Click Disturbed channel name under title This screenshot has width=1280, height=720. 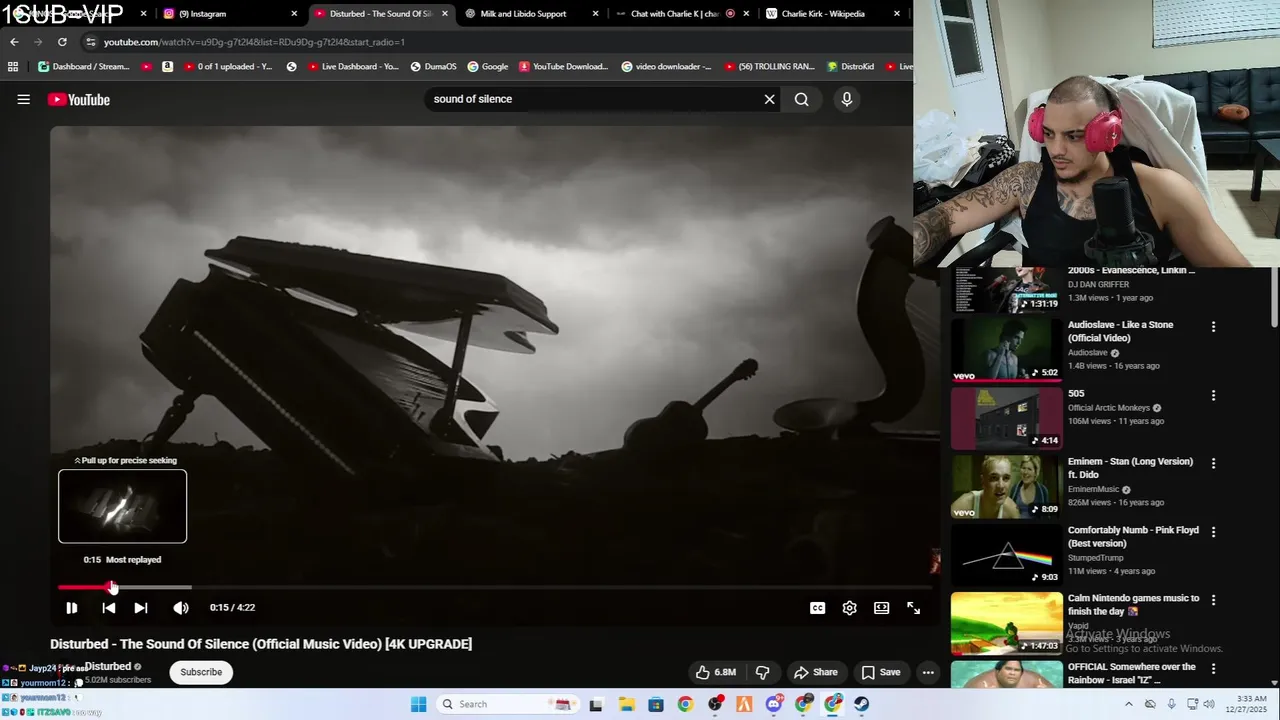click(107, 666)
